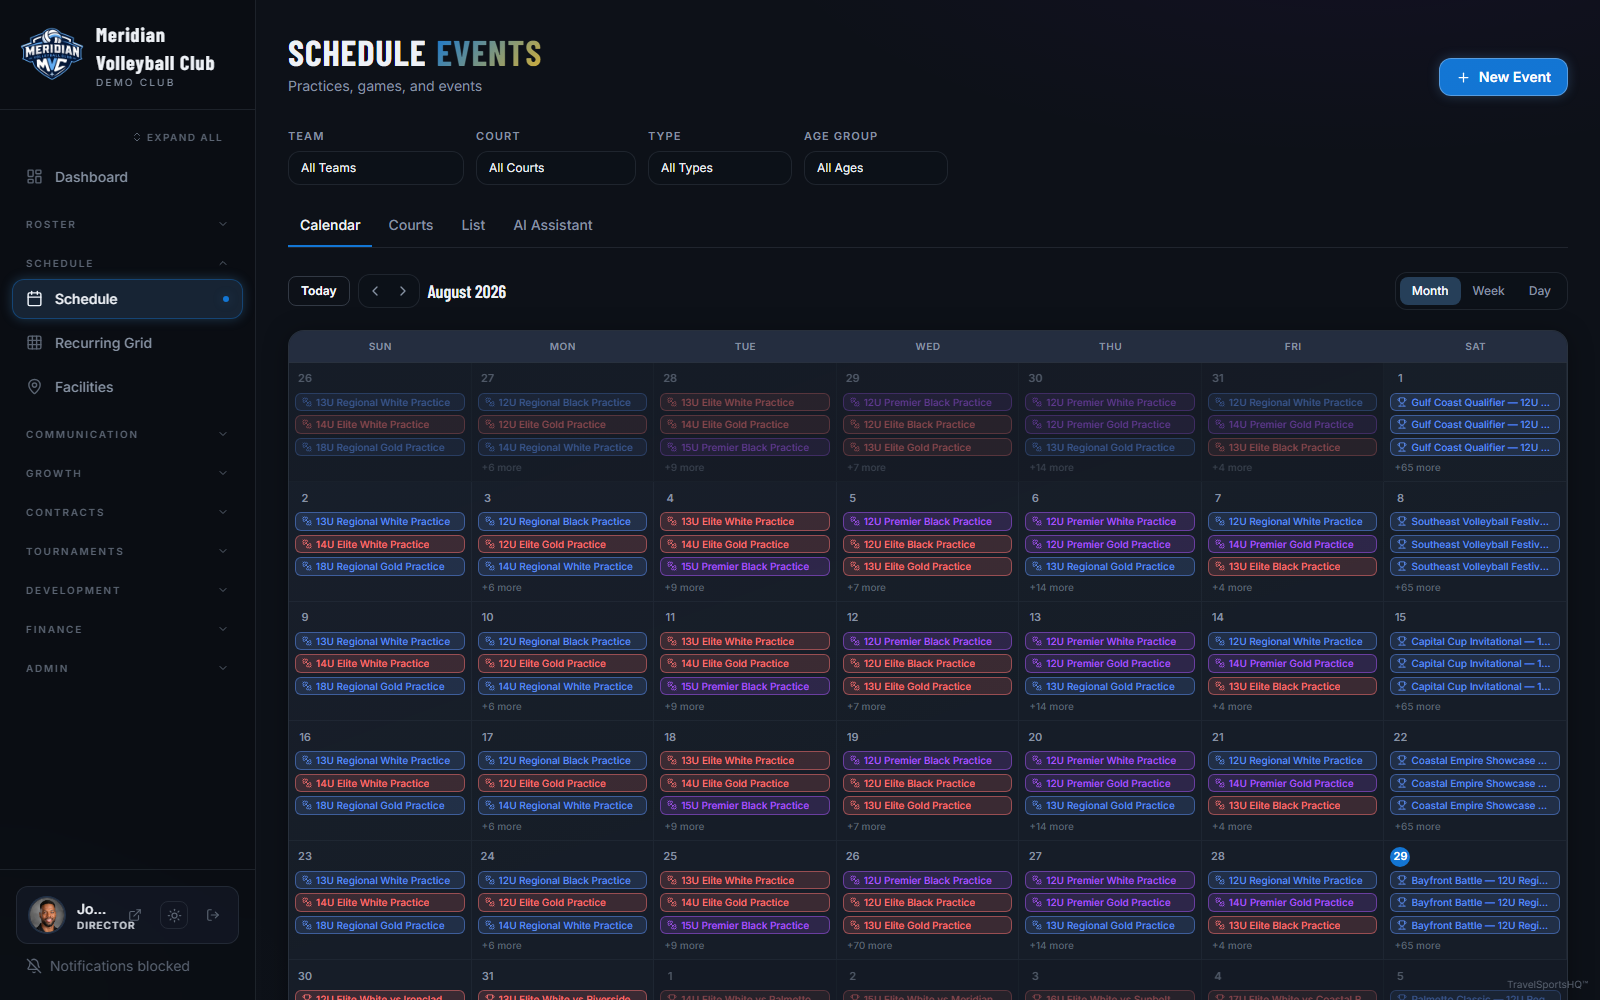This screenshot has width=1600, height=1000.
Task: Click the New Event button
Action: click(x=1503, y=77)
